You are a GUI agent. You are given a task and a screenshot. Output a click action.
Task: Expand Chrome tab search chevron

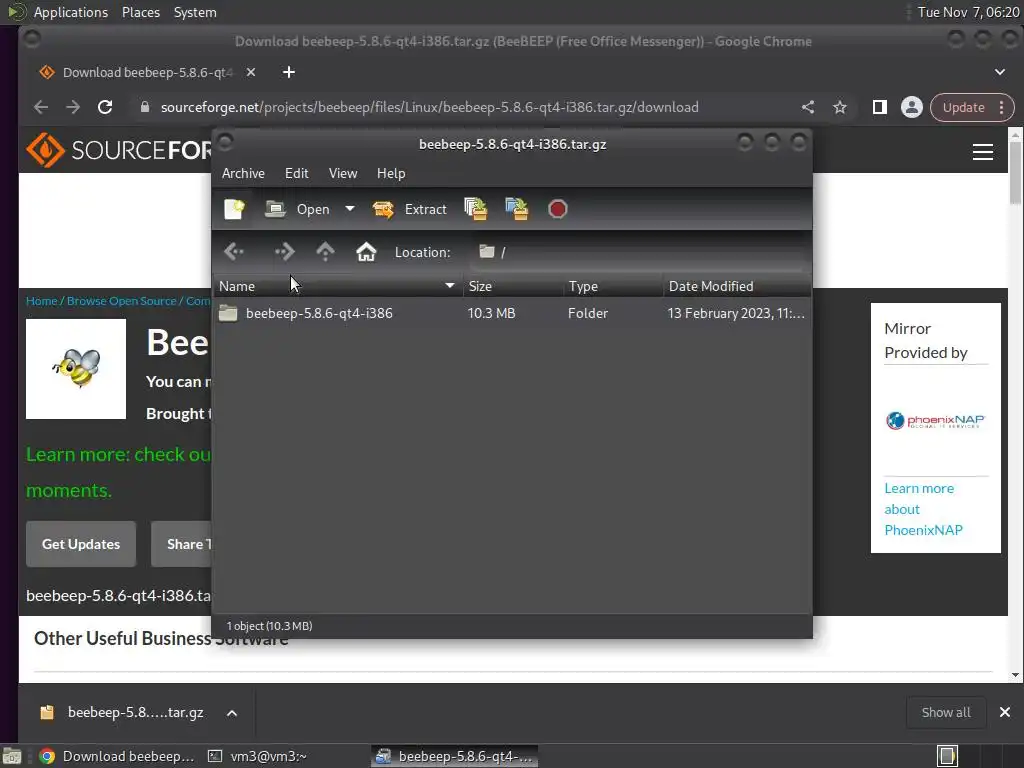click(x=1000, y=72)
